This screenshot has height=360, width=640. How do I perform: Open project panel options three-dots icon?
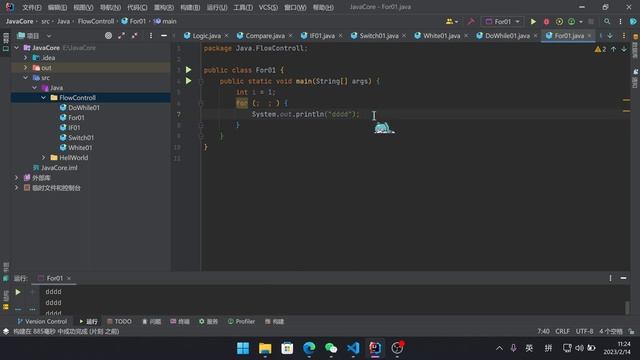click(x=151, y=36)
